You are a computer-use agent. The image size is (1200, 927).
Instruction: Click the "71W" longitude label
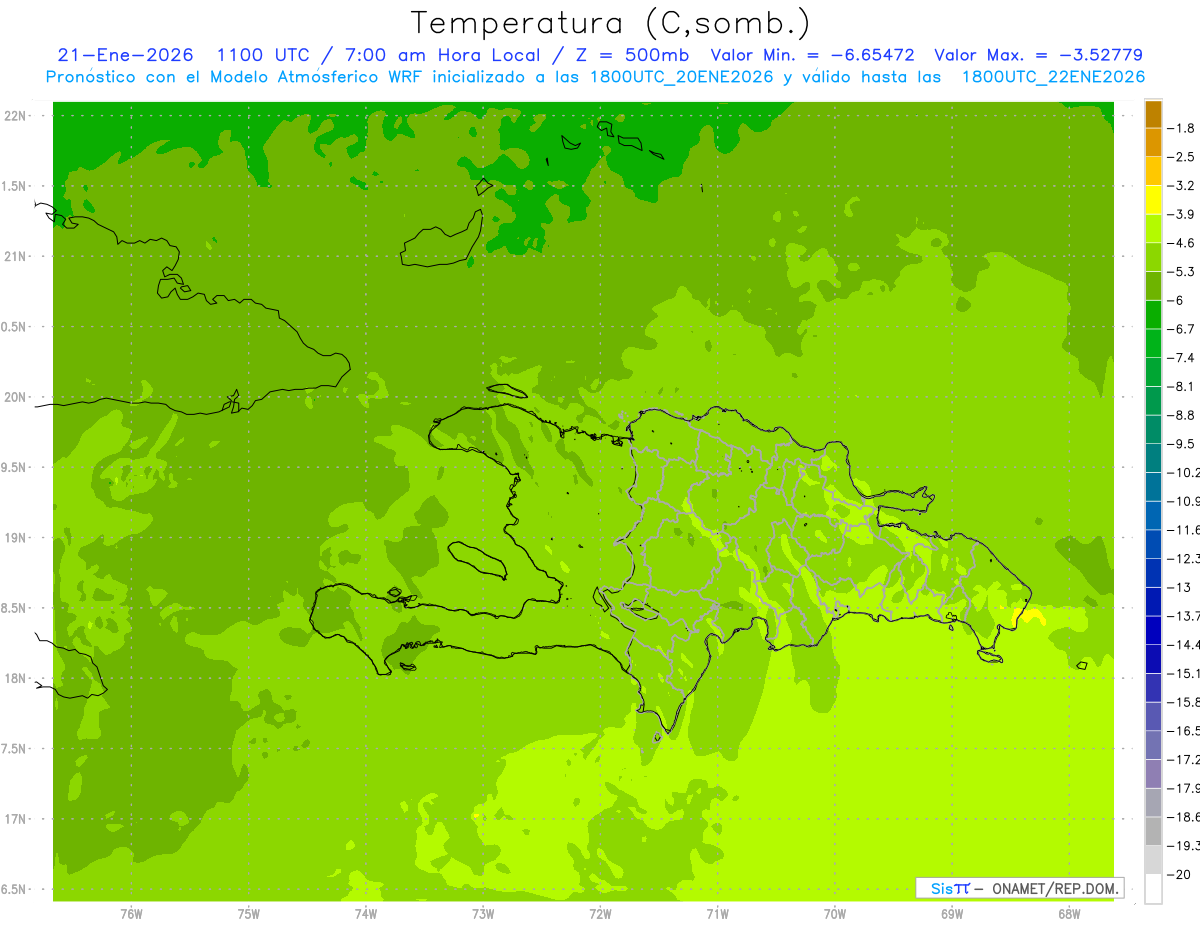point(717,913)
